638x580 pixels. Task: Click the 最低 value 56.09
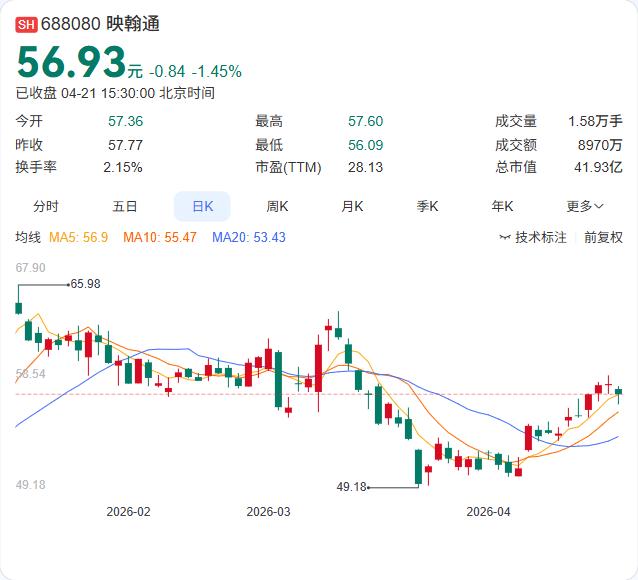pyautogui.click(x=365, y=145)
